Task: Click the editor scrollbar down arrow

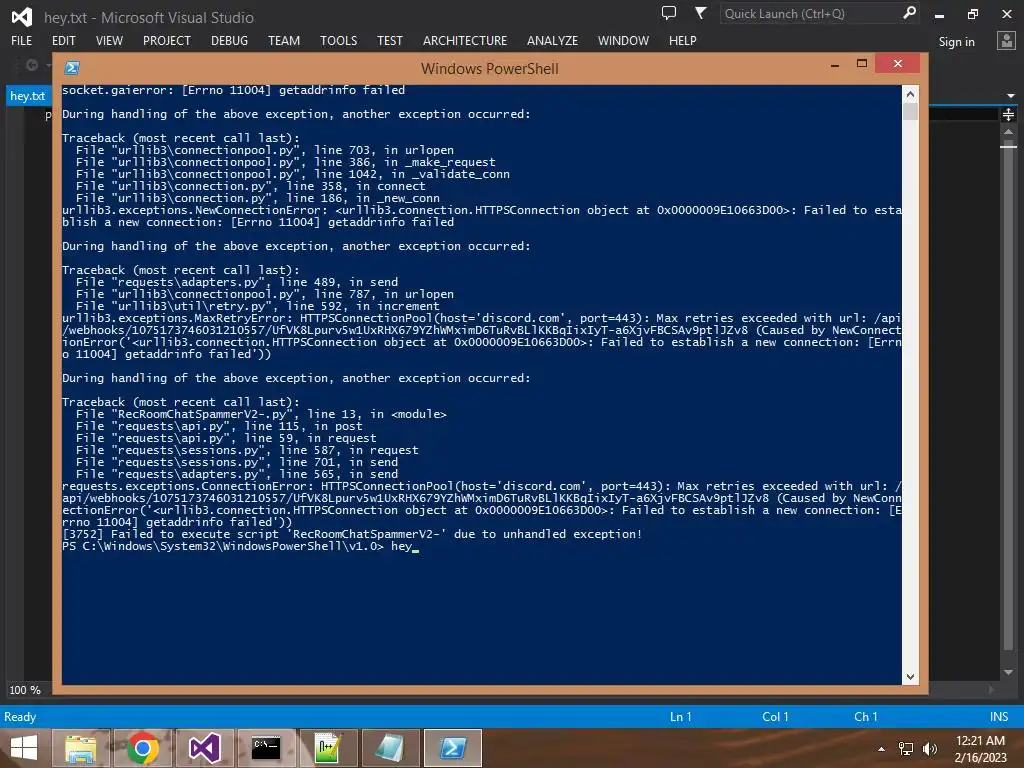Action: (x=1008, y=672)
